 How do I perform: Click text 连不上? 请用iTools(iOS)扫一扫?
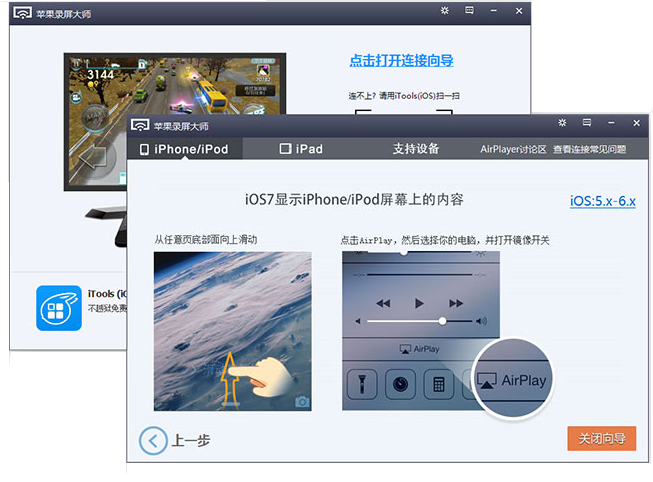coord(404,96)
